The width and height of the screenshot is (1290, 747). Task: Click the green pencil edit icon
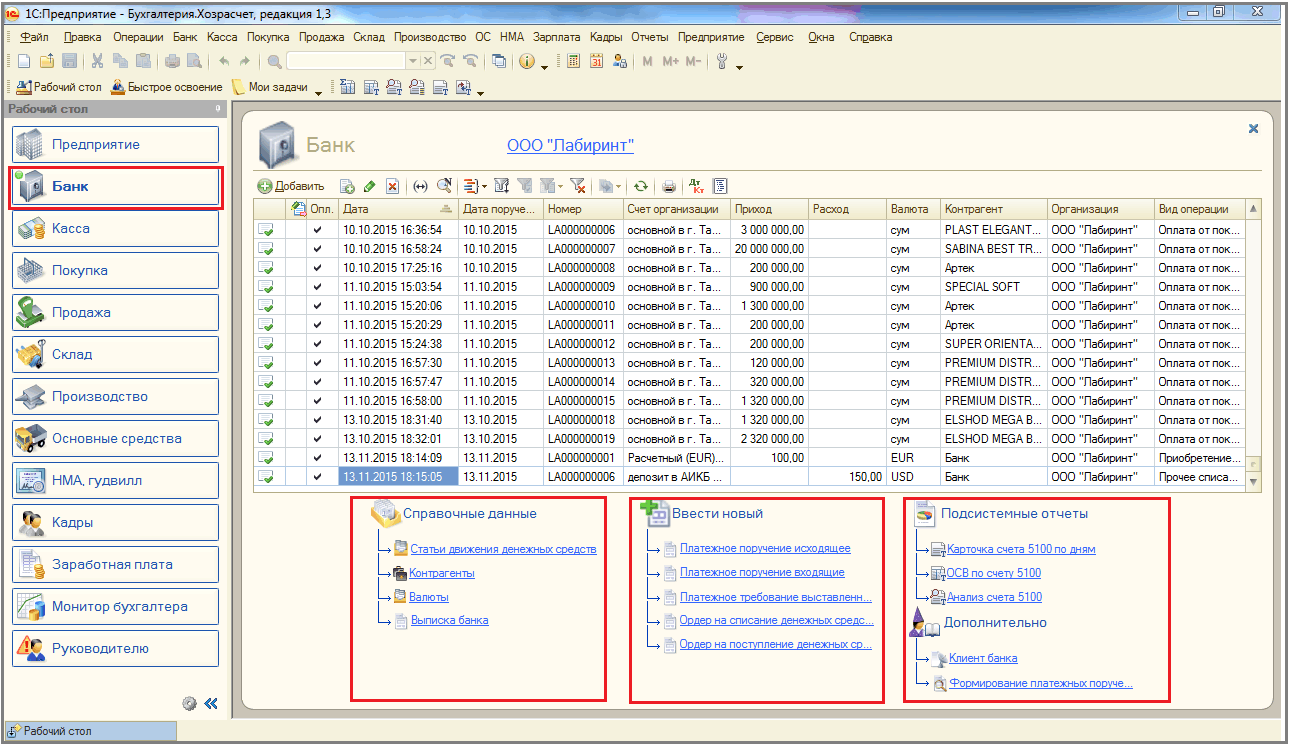369,186
